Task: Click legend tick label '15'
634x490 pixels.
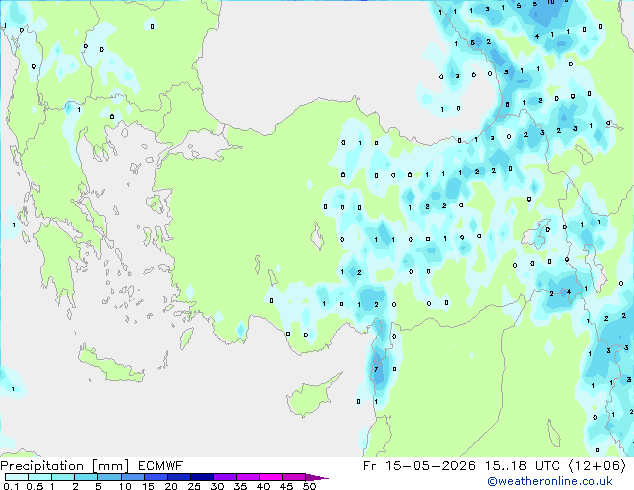Action: (148, 486)
